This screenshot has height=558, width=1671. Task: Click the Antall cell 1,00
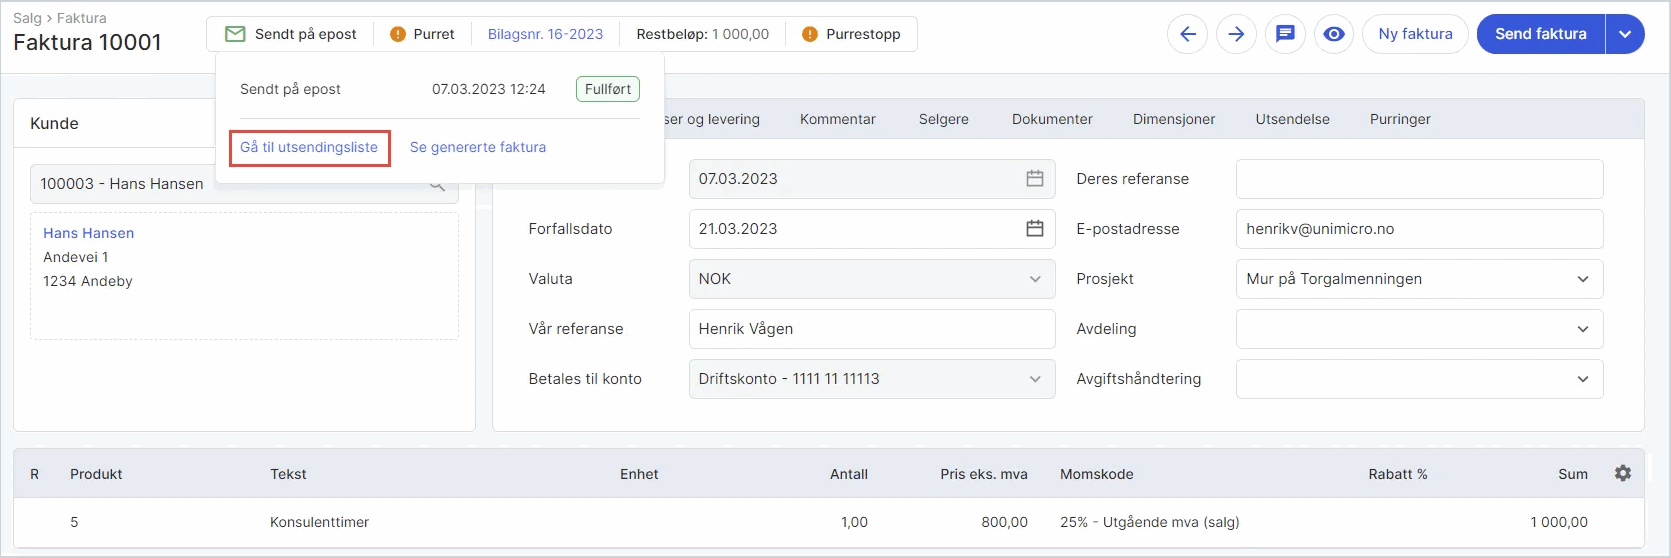854,522
